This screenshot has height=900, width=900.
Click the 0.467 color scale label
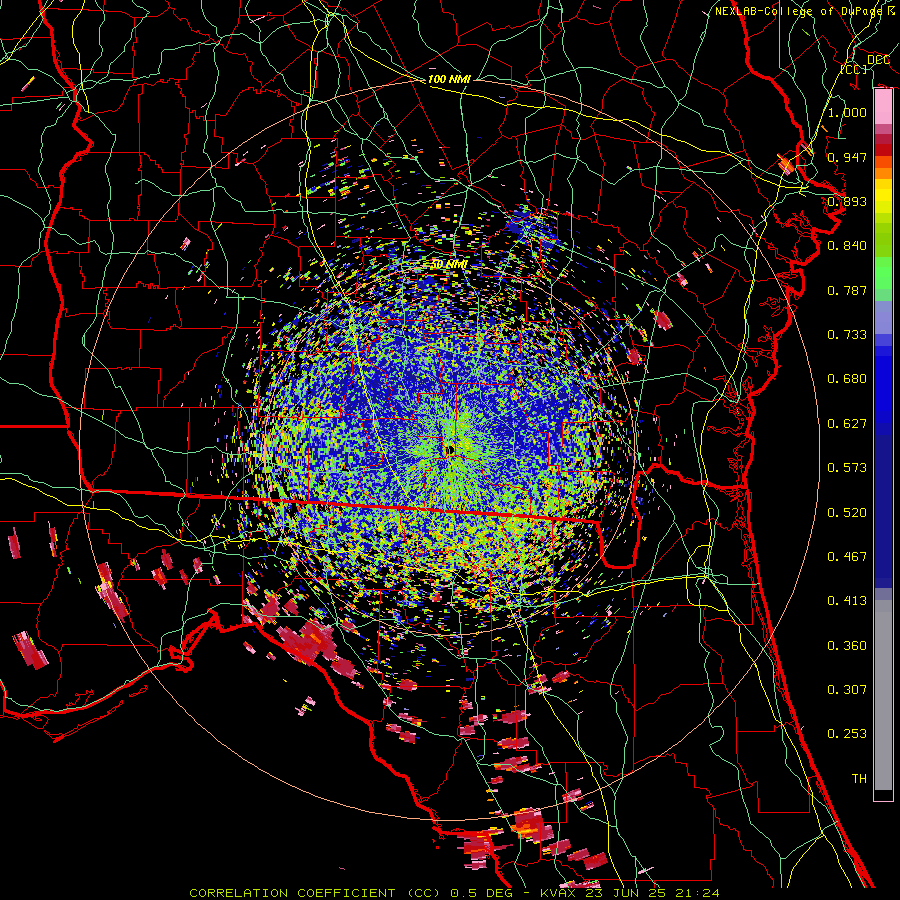[847, 557]
